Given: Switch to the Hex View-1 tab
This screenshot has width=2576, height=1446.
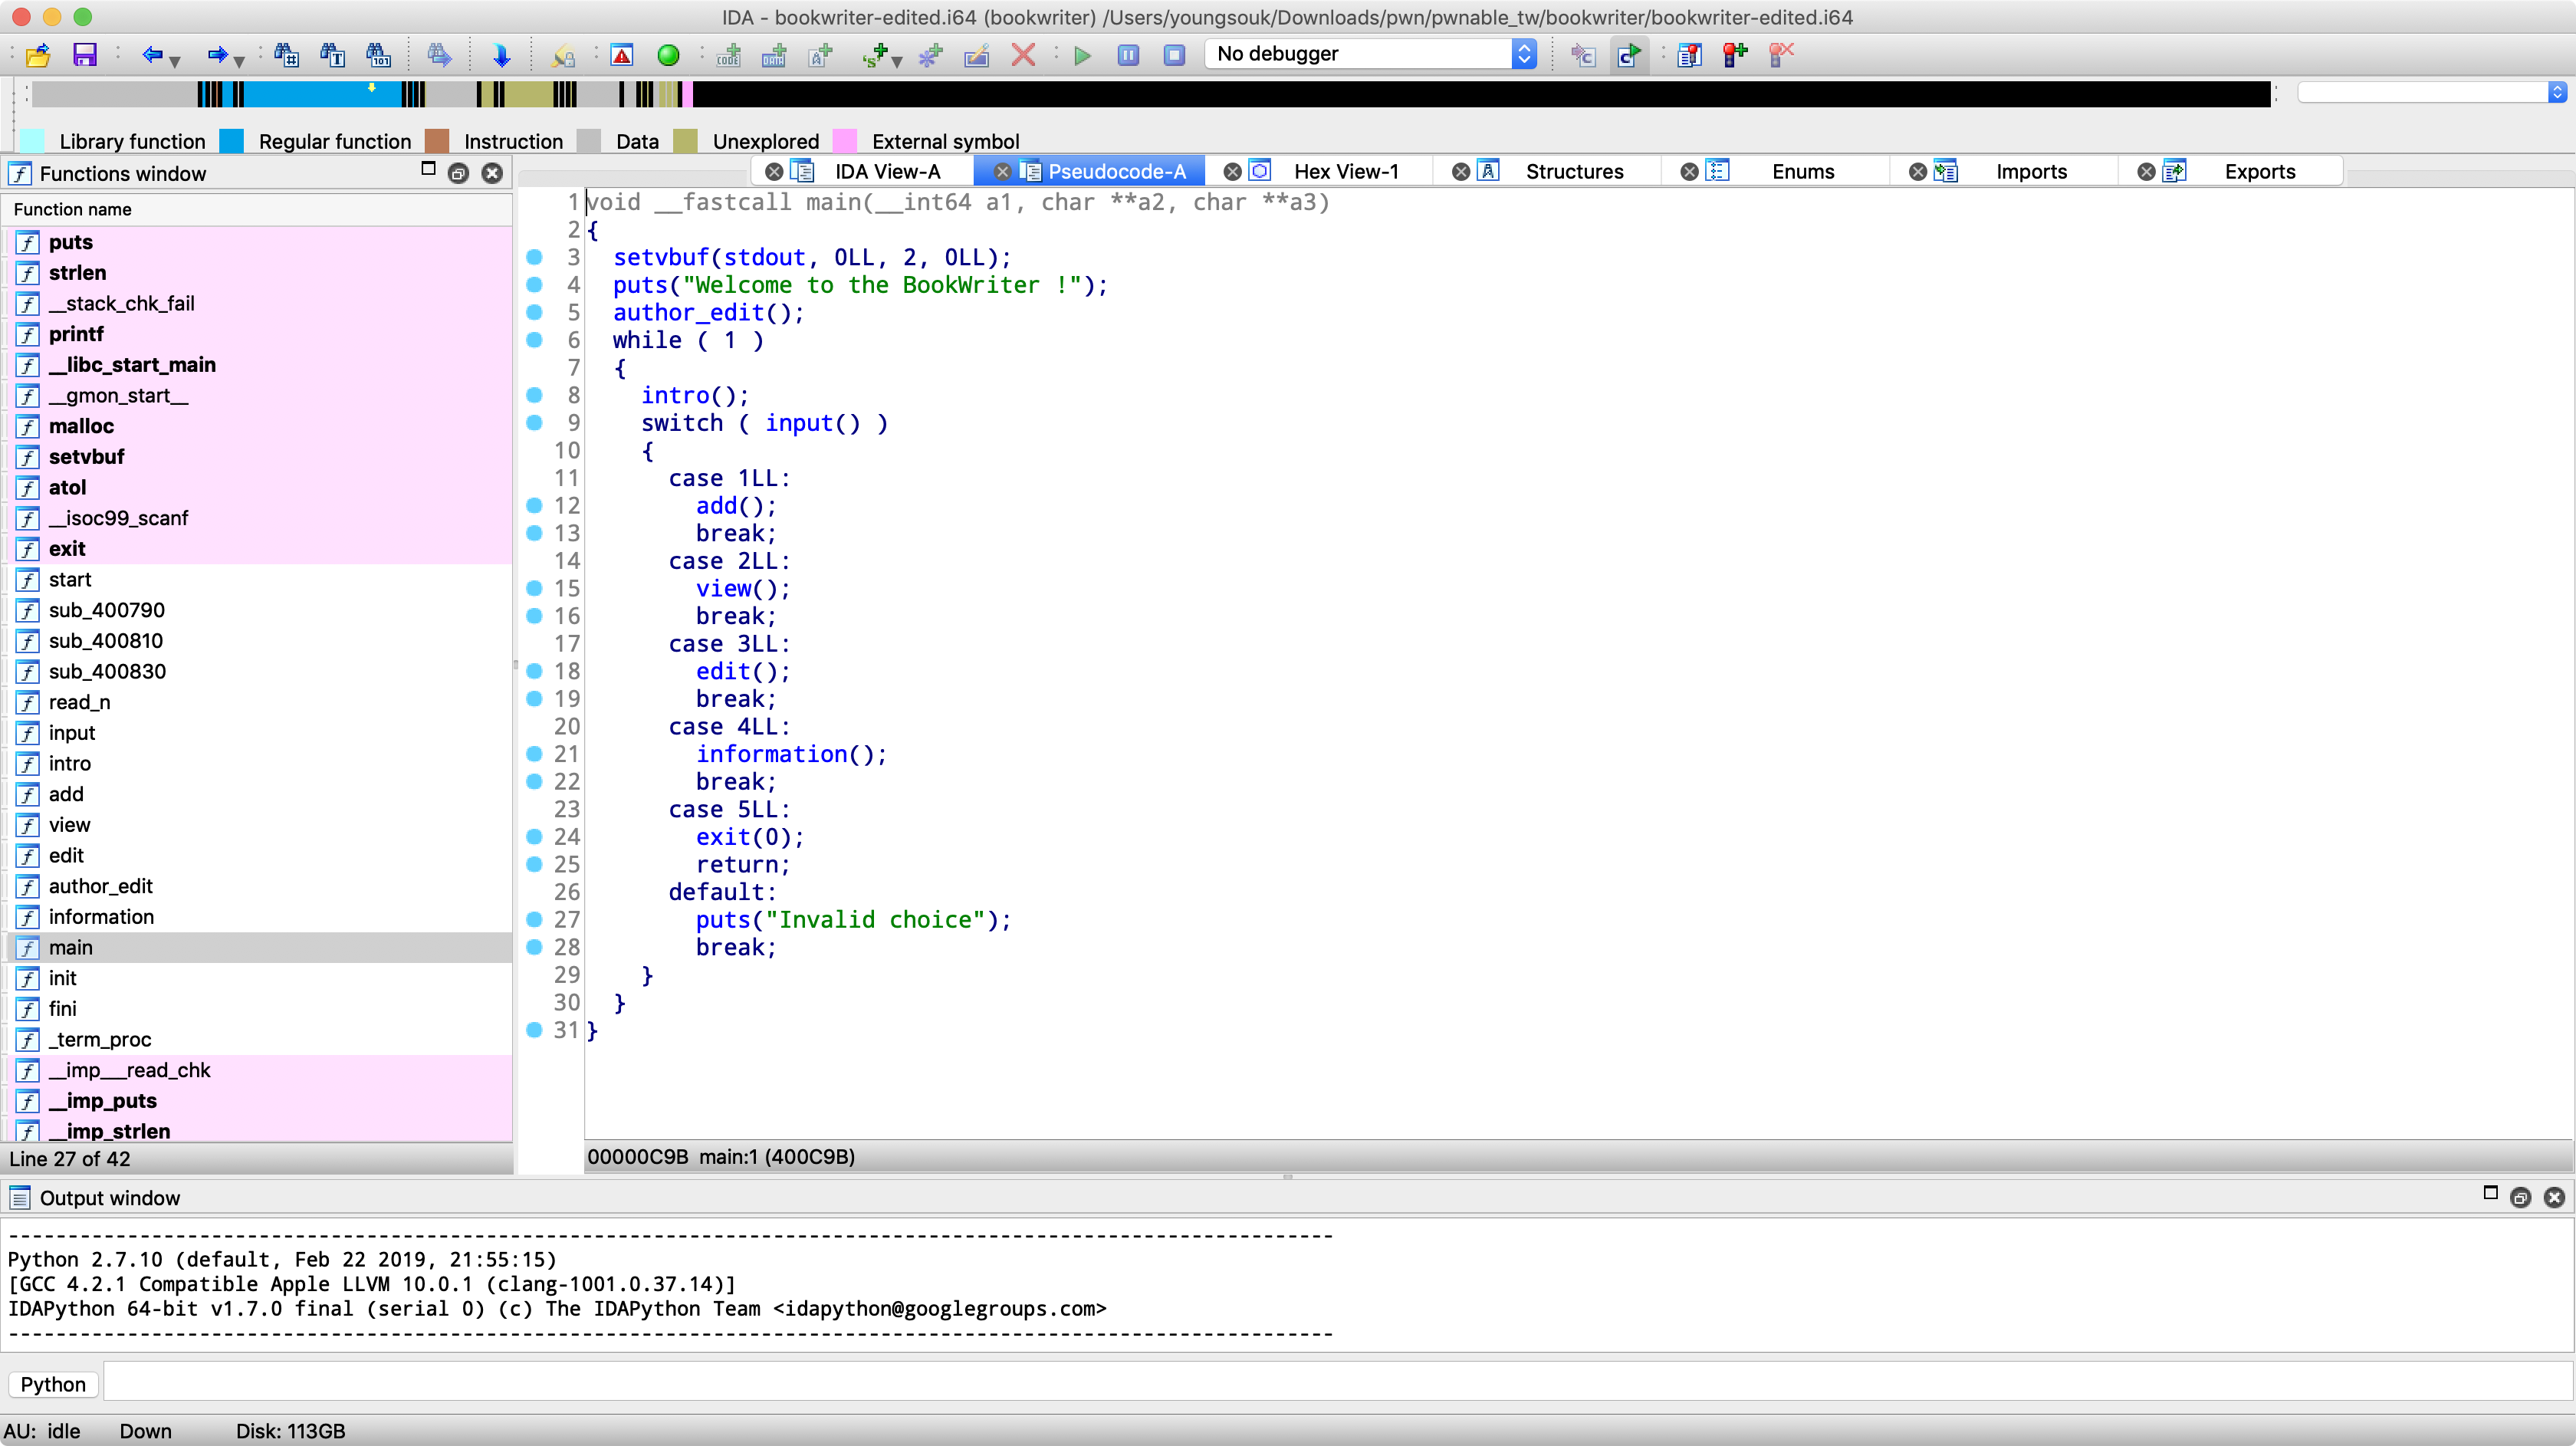Looking at the screenshot, I should pyautogui.click(x=1345, y=171).
